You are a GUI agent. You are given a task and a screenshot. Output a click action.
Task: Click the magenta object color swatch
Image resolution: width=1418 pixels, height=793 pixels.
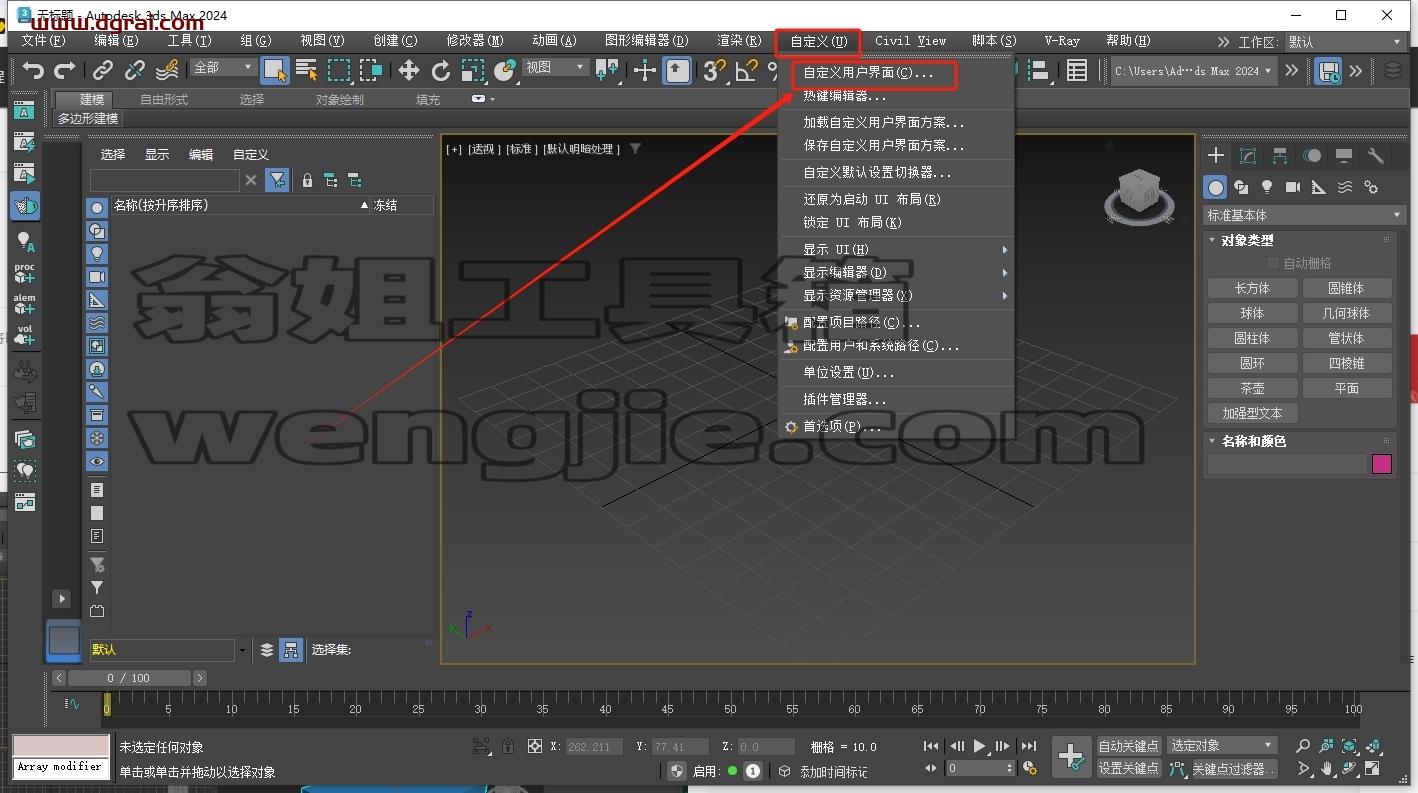tap(1382, 464)
